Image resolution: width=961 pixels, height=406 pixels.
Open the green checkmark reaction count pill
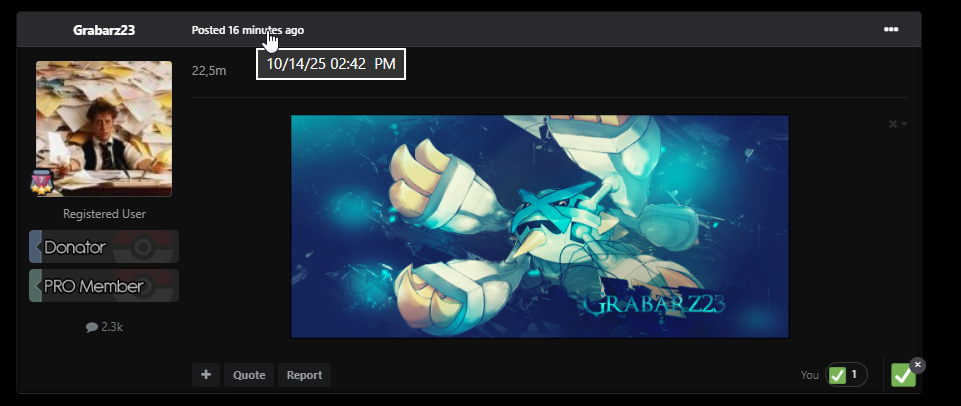point(846,375)
